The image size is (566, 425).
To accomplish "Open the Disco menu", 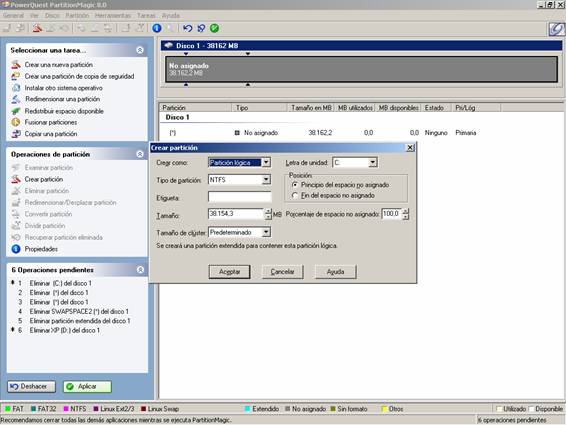I will (x=52, y=16).
